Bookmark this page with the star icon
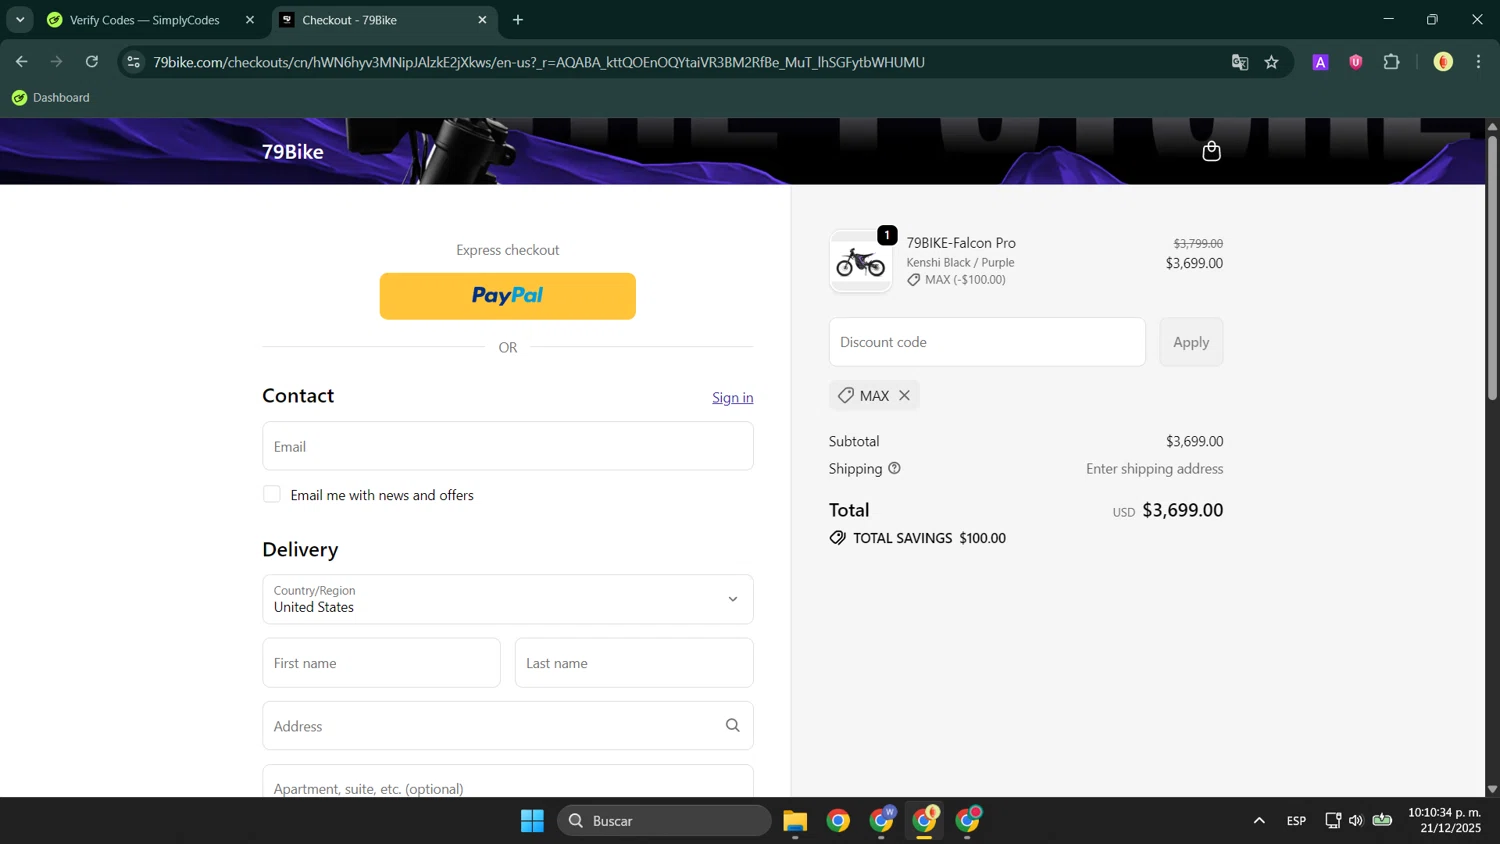Viewport: 1500px width, 844px height. [x=1272, y=62]
